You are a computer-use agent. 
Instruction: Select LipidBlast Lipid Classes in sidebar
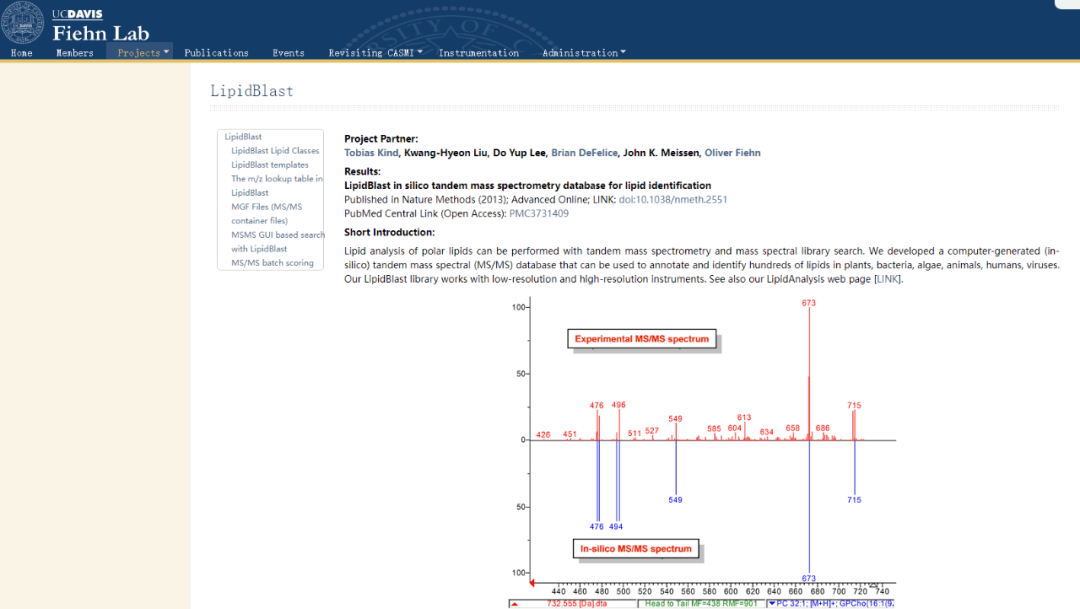(275, 151)
